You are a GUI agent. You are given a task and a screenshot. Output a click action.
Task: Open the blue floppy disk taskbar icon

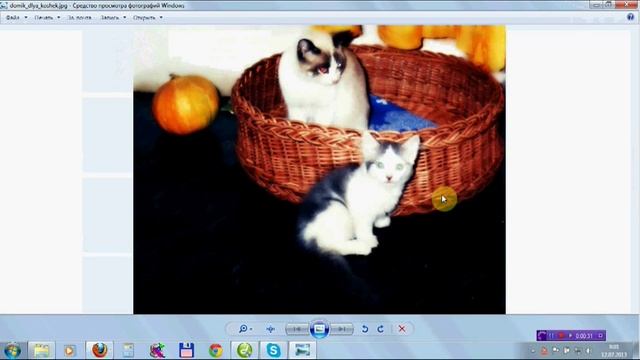187,351
